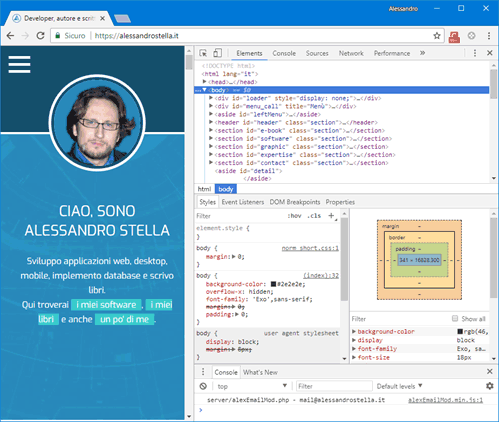Open the hamburger menu on the webpage

click(19, 64)
